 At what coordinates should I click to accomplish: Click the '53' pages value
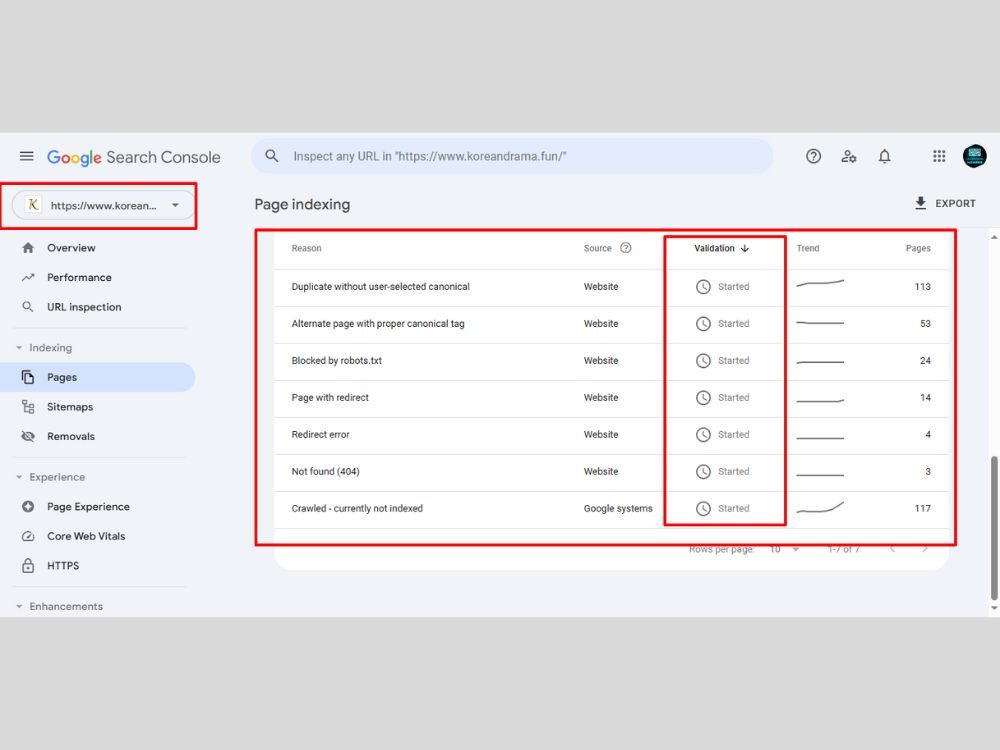coord(925,323)
